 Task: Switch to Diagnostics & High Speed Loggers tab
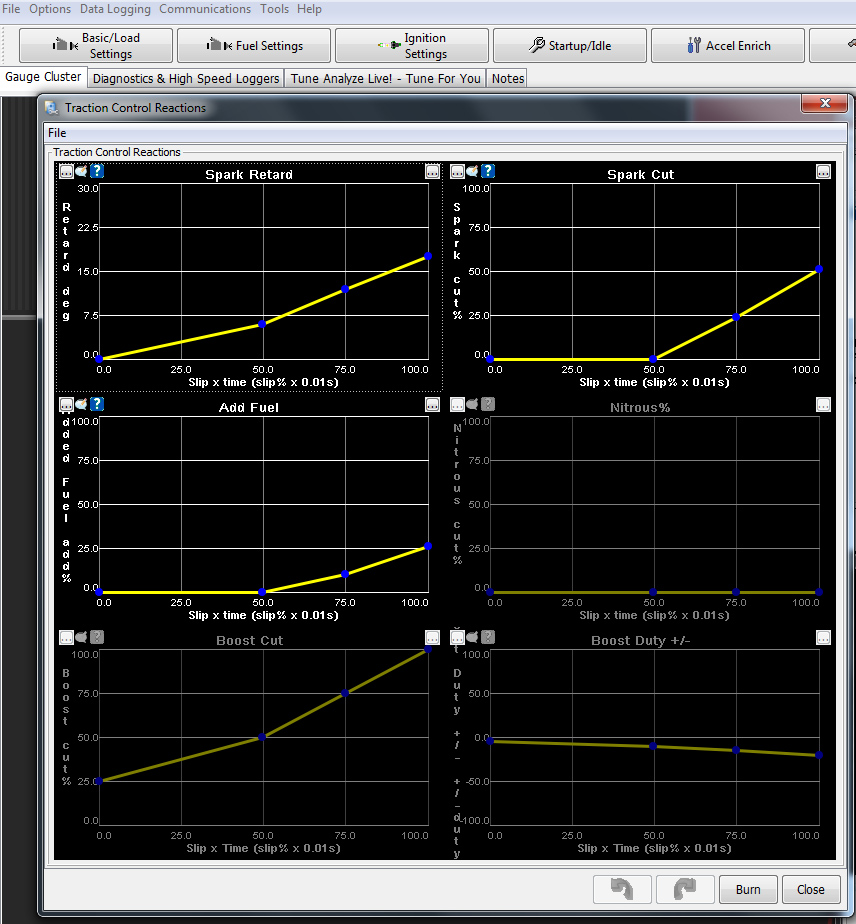pos(186,78)
